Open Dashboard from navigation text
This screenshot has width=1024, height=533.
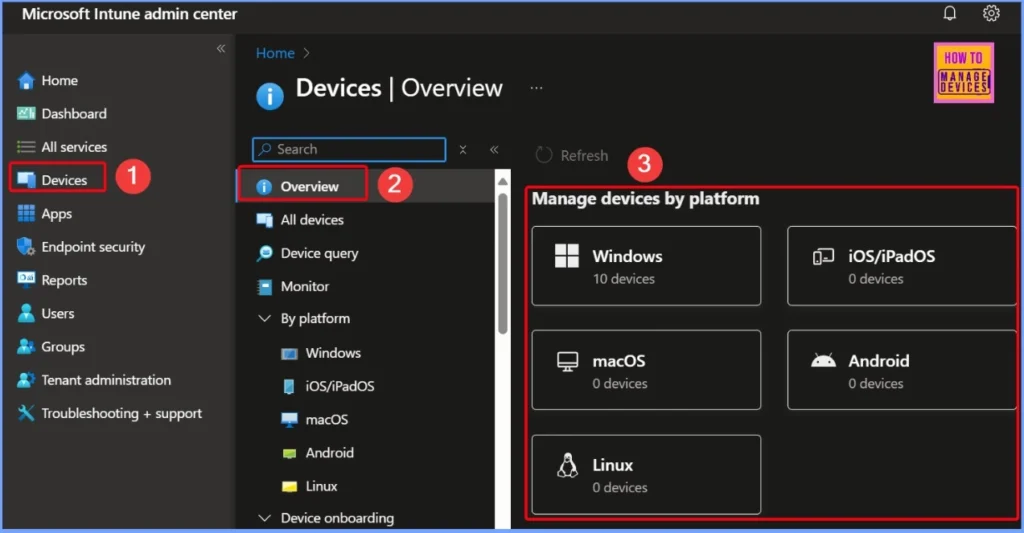[x=74, y=114]
